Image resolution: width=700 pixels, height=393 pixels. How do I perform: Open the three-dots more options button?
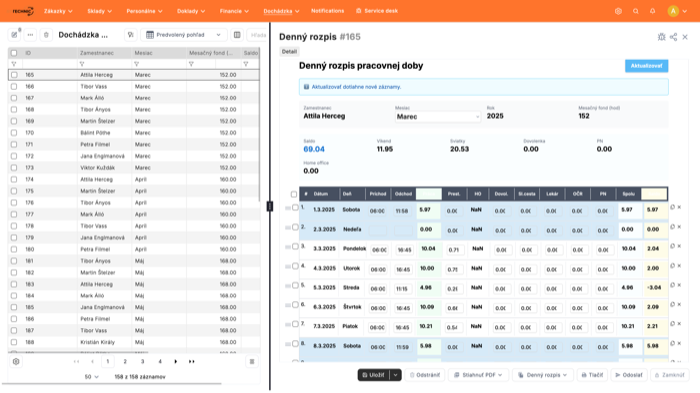pos(30,35)
